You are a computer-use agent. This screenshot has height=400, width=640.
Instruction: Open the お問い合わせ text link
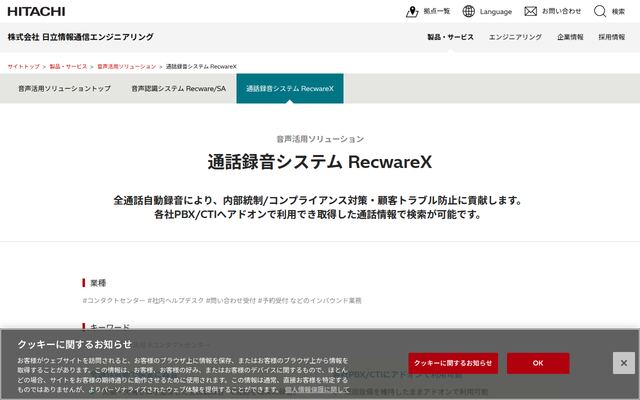(x=561, y=11)
